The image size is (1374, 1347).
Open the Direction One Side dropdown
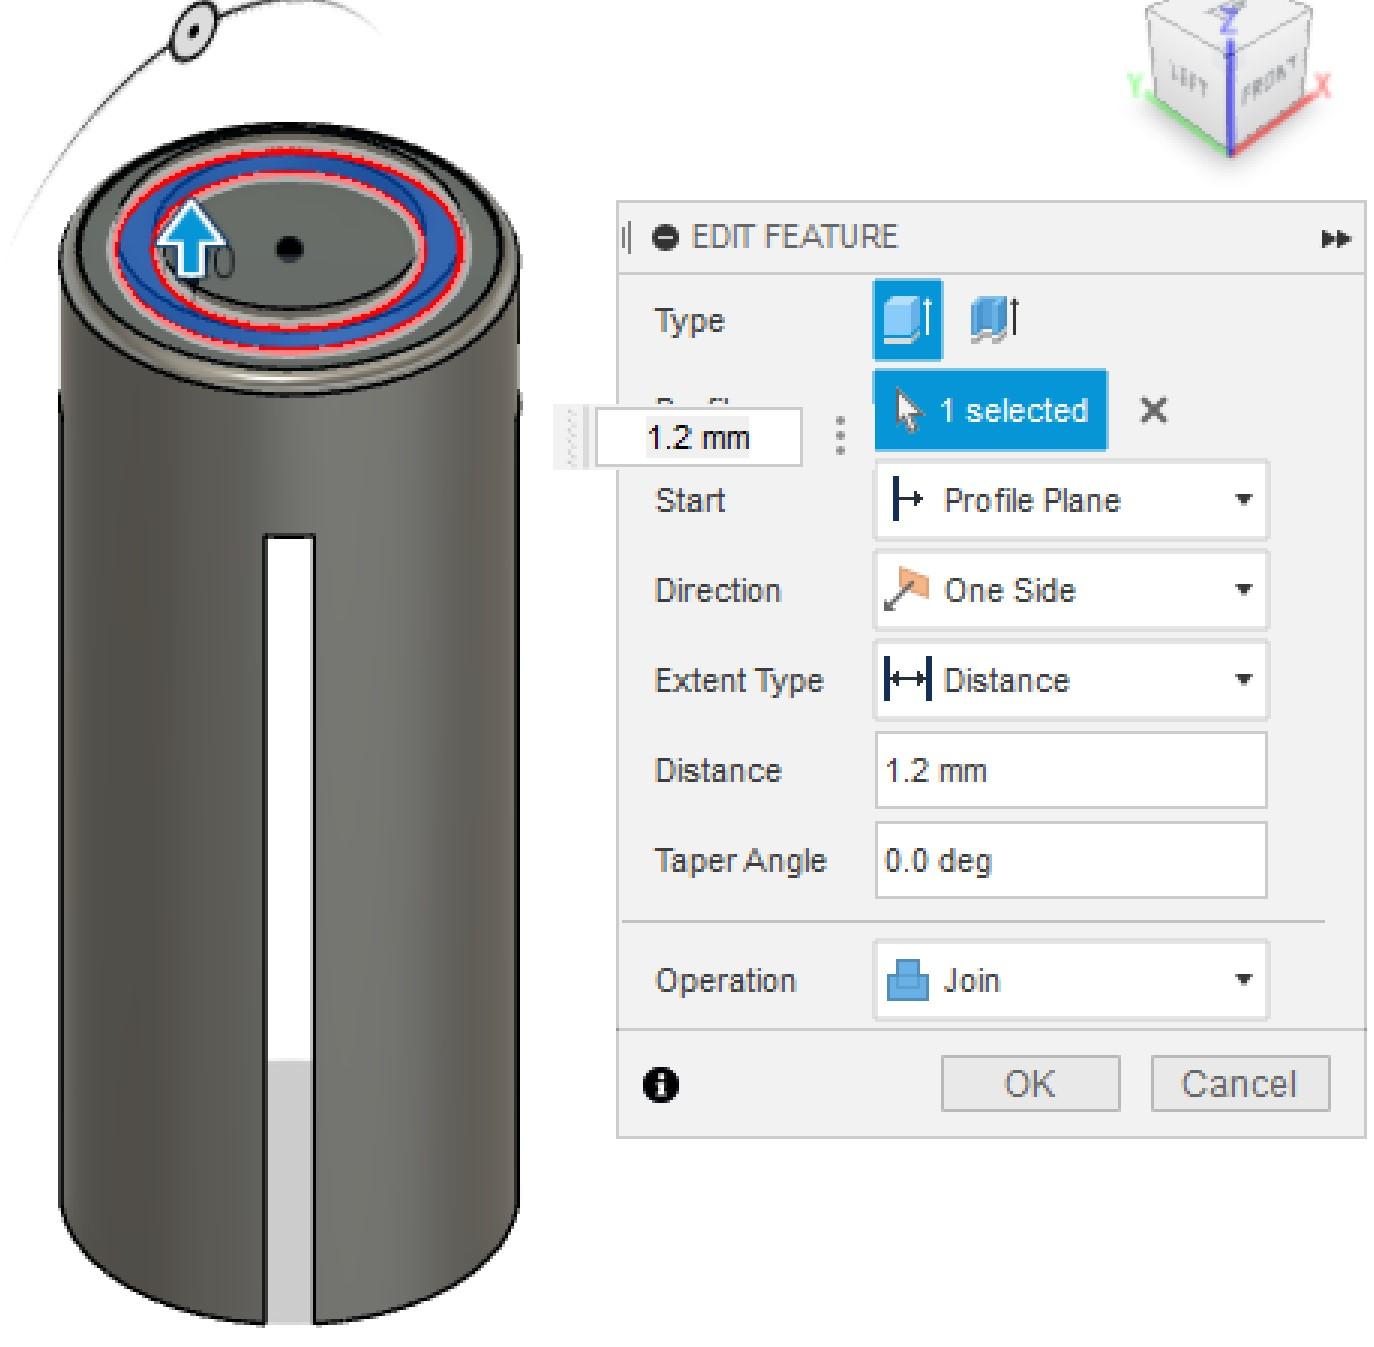pos(1071,590)
